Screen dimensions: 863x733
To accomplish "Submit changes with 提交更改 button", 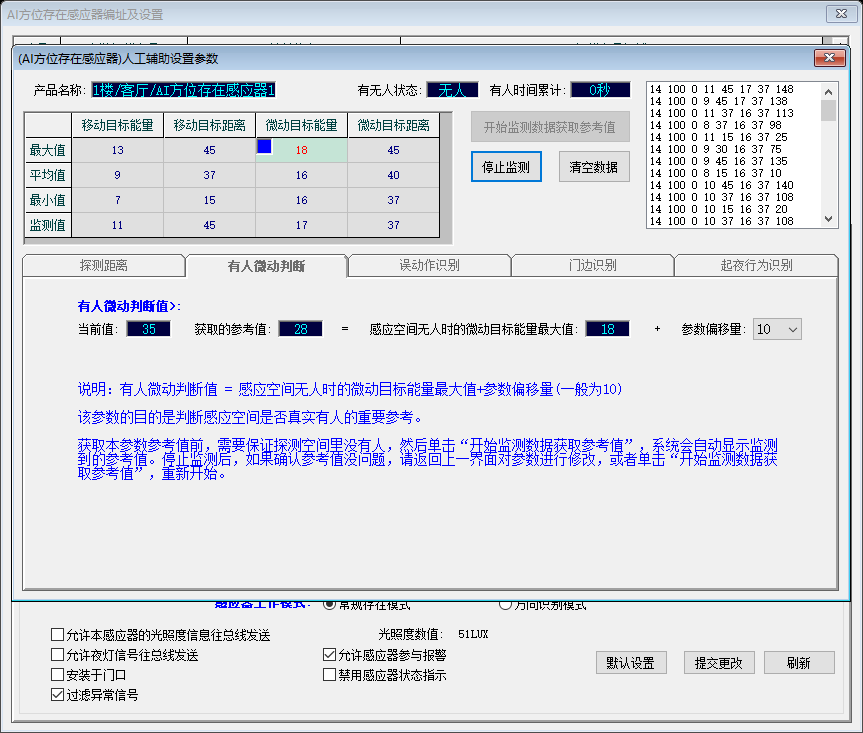I will pyautogui.click(x=719, y=663).
